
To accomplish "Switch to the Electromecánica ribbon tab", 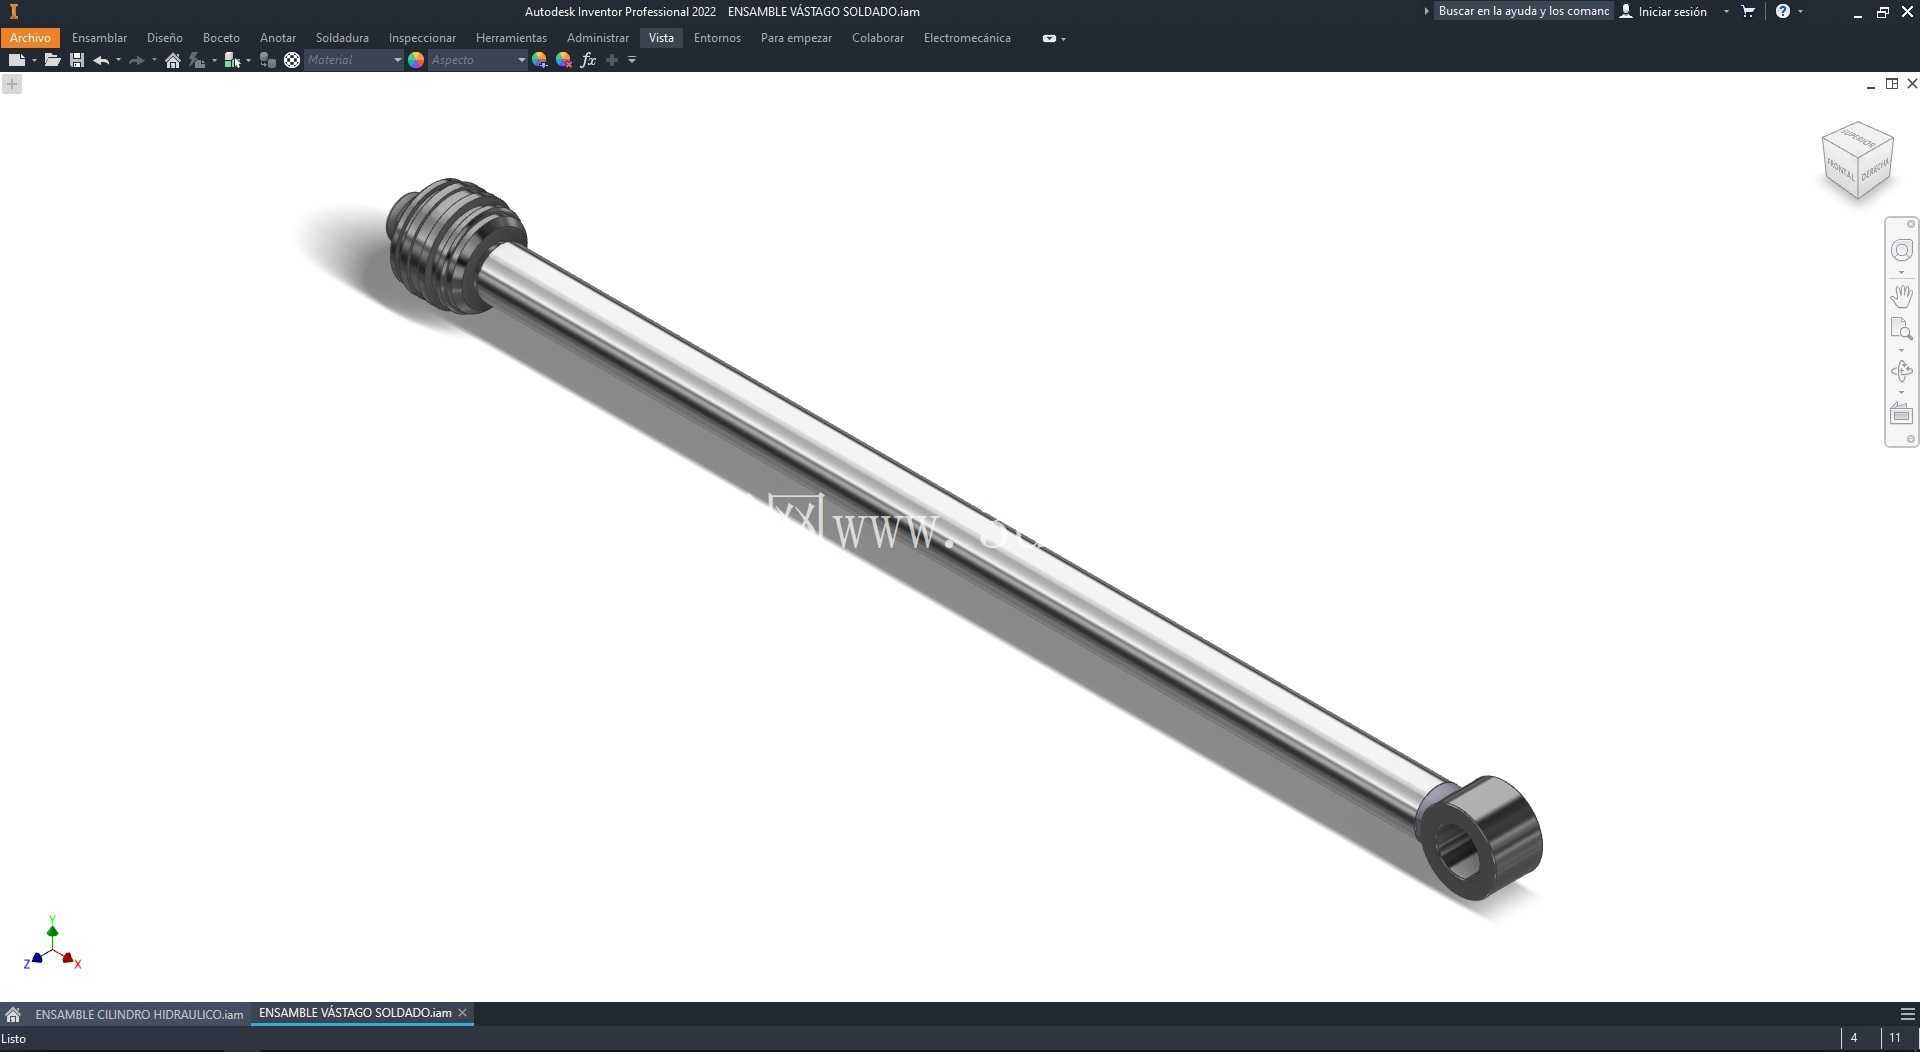I will (x=967, y=38).
